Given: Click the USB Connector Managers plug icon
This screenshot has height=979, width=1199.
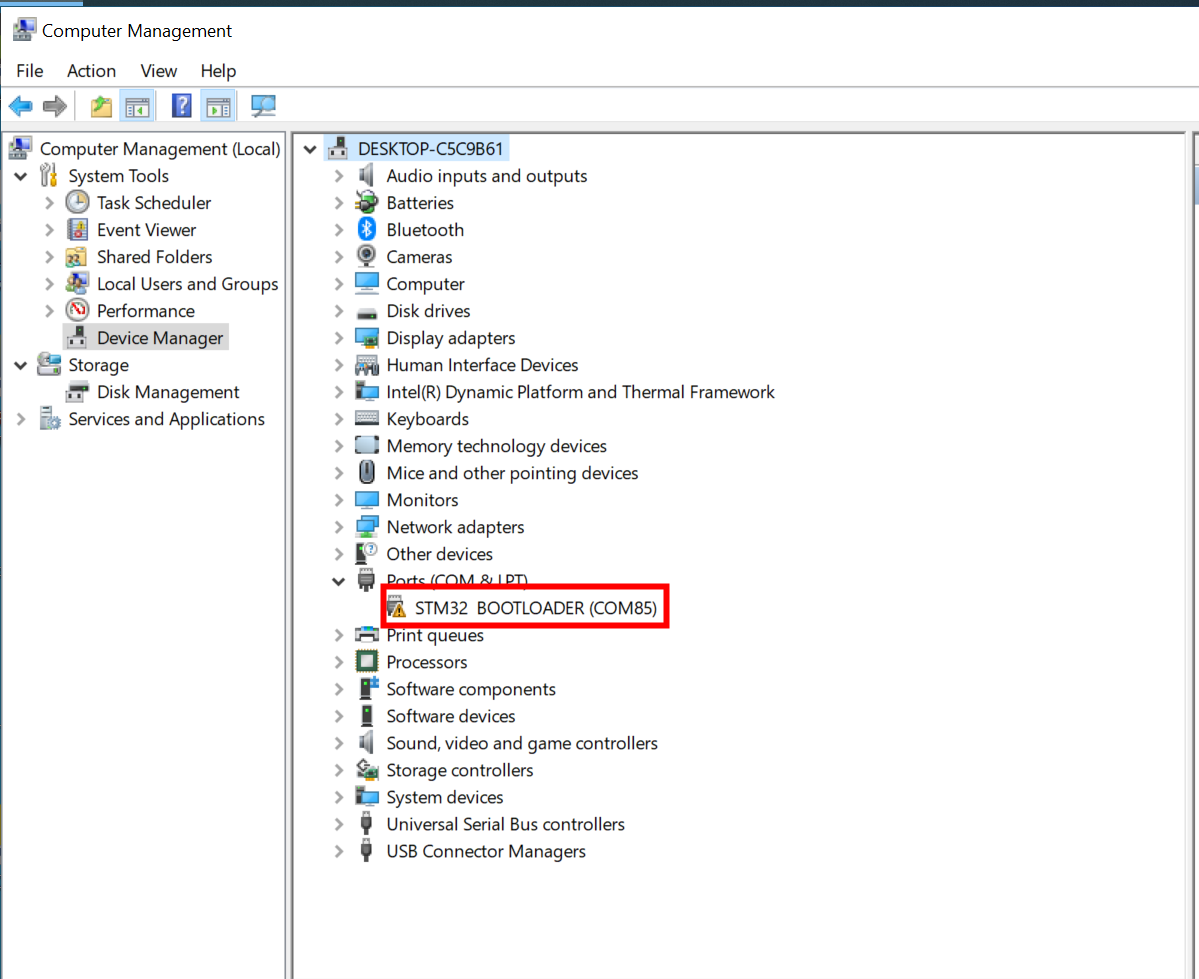Looking at the screenshot, I should click(366, 851).
